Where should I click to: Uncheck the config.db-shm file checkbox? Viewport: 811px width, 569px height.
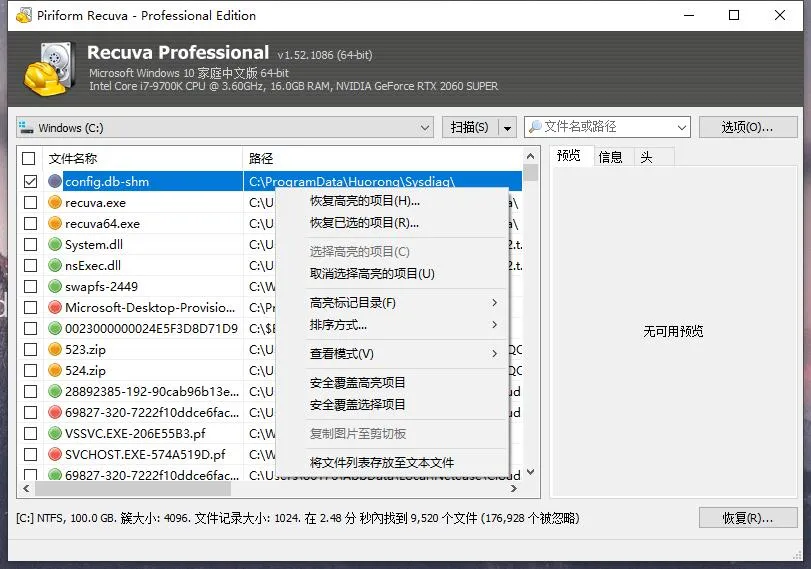coord(30,182)
